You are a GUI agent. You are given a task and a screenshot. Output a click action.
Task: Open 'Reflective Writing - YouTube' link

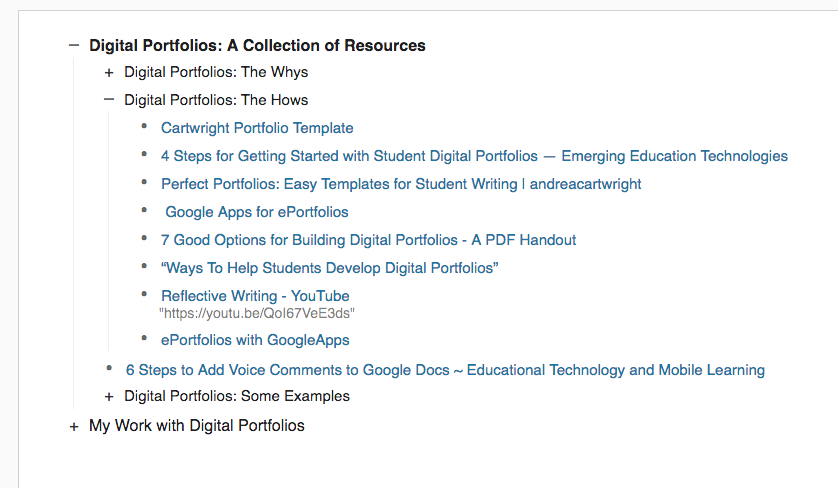pyautogui.click(x=255, y=296)
